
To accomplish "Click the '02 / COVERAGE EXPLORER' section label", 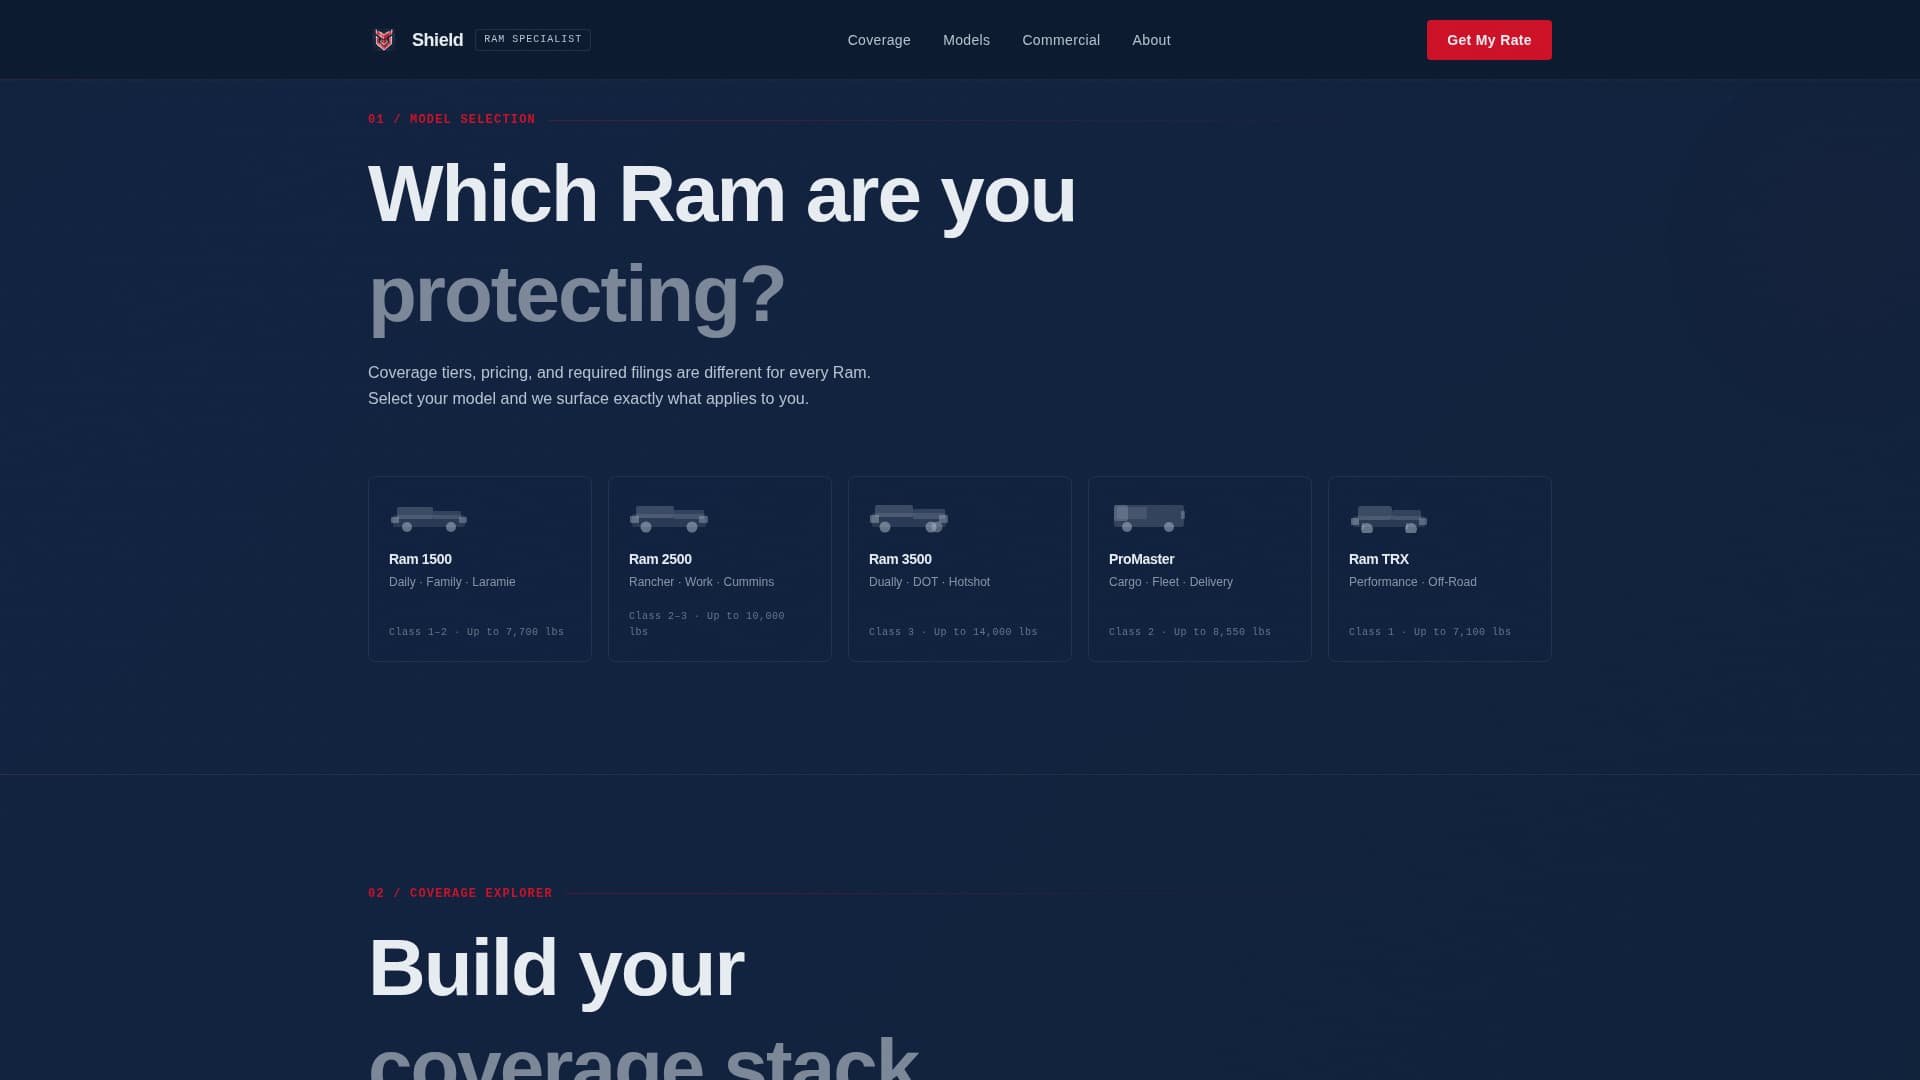I will click(460, 893).
